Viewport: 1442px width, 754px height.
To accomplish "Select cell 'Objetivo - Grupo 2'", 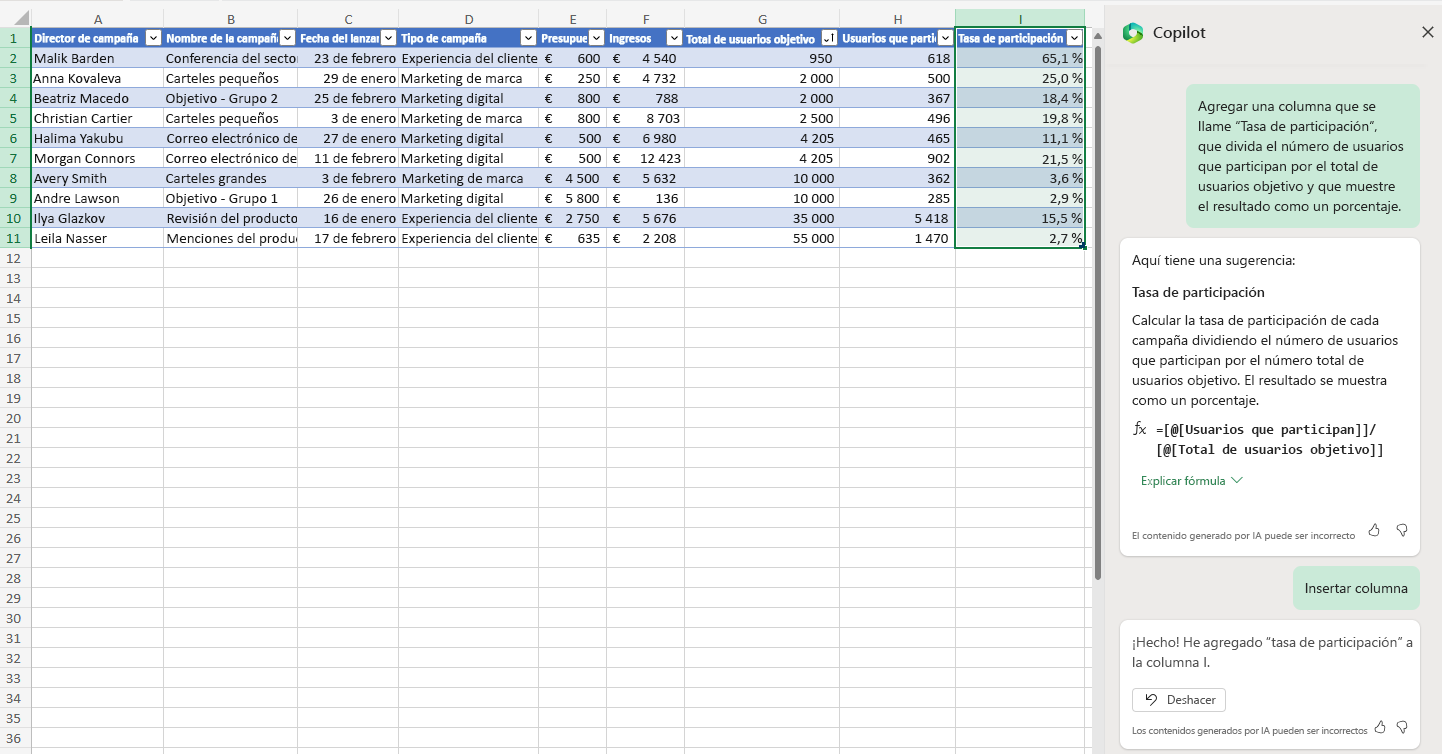I will pos(230,98).
